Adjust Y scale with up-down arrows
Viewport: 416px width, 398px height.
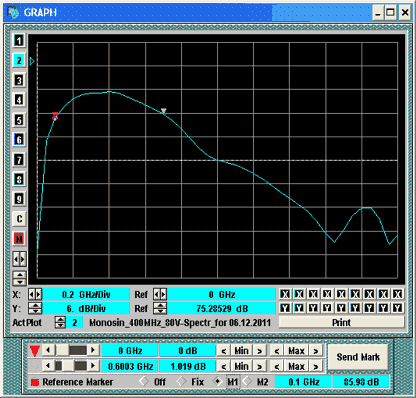pos(35,308)
